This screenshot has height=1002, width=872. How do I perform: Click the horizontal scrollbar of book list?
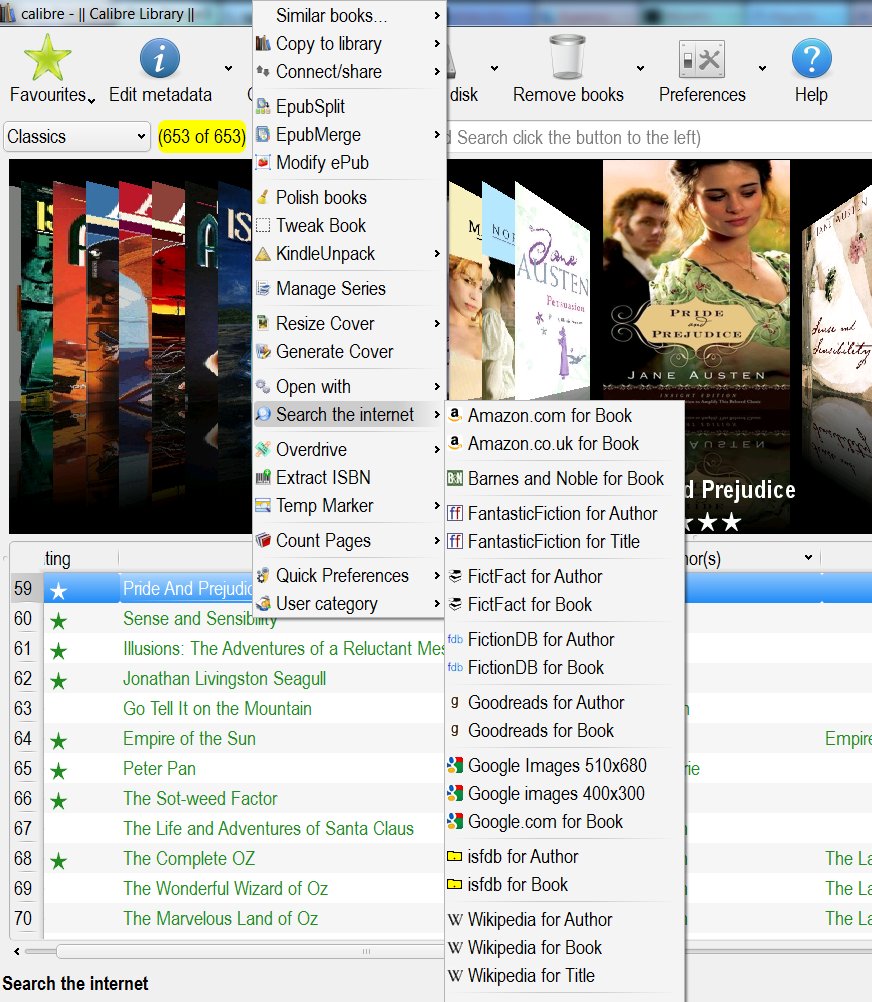[249, 952]
